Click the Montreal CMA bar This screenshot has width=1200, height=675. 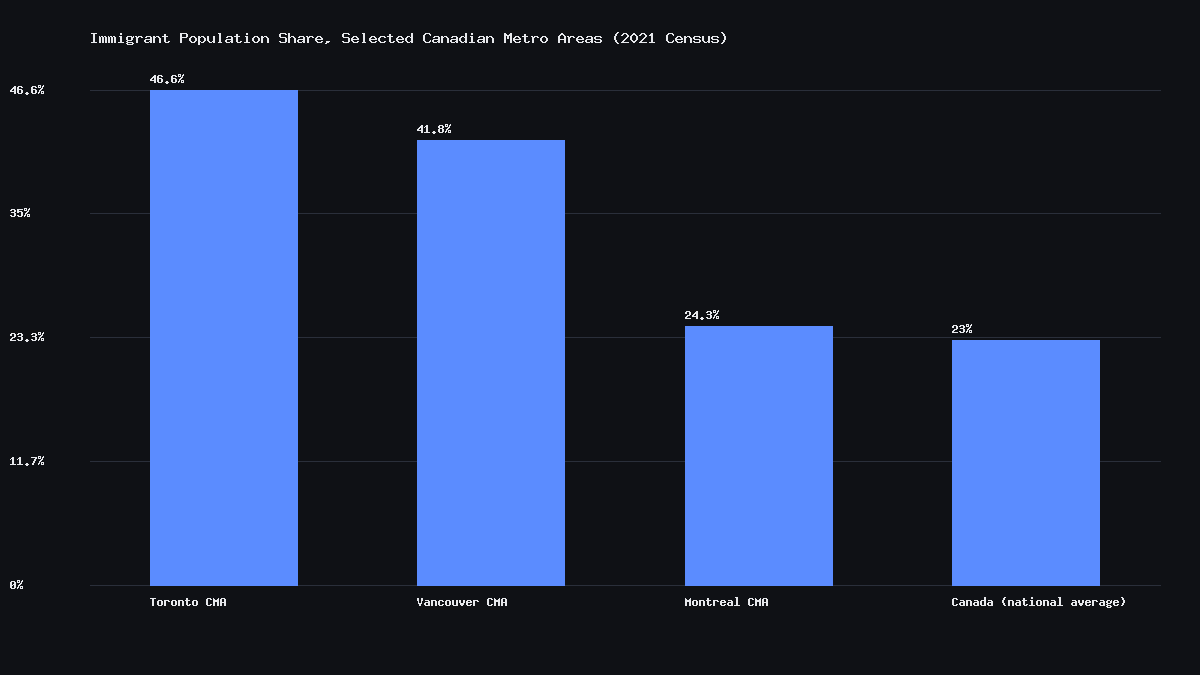coord(759,456)
